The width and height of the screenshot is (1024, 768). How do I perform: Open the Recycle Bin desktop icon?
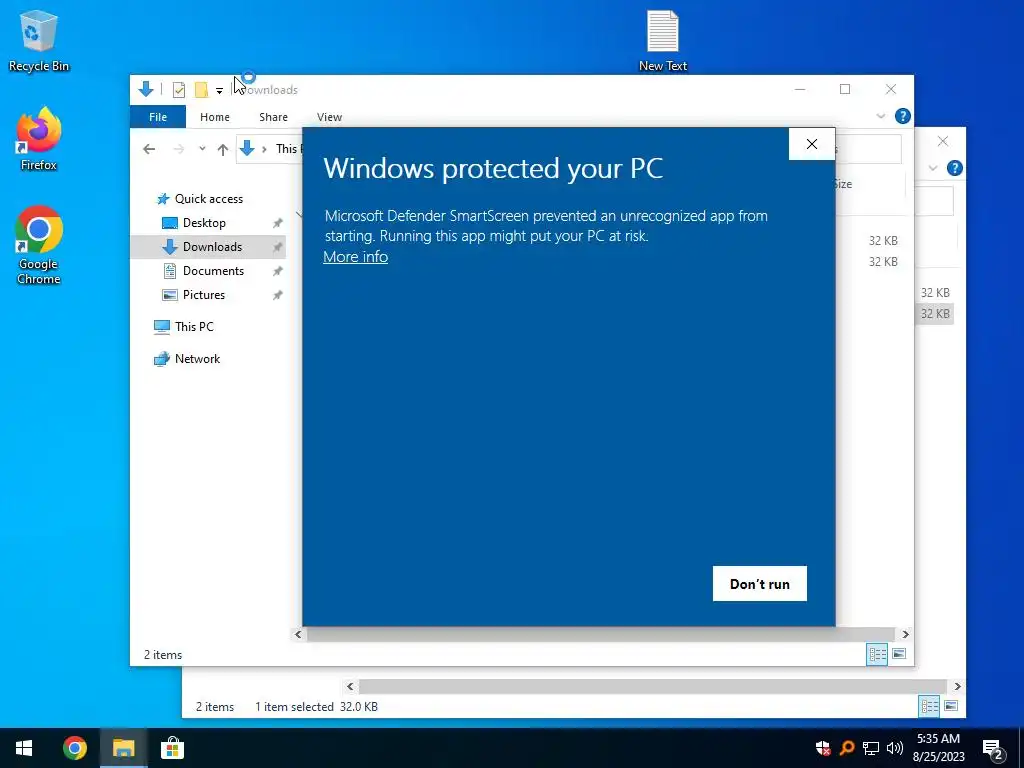pos(39,40)
